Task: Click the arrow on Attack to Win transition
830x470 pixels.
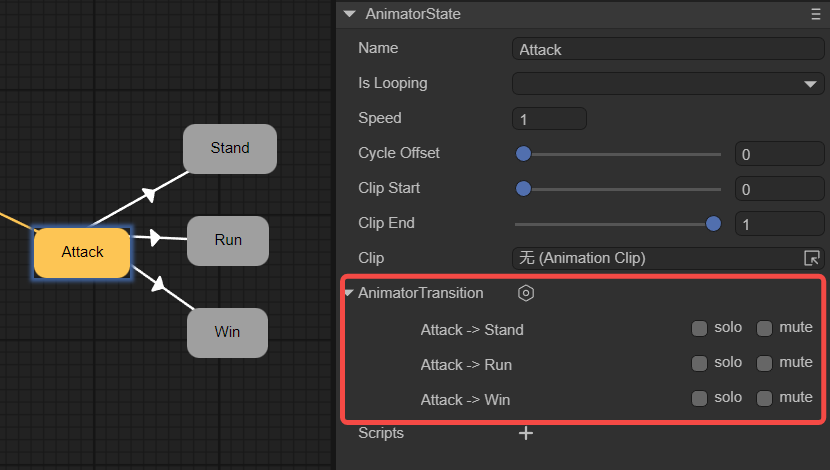Action: (x=157, y=285)
